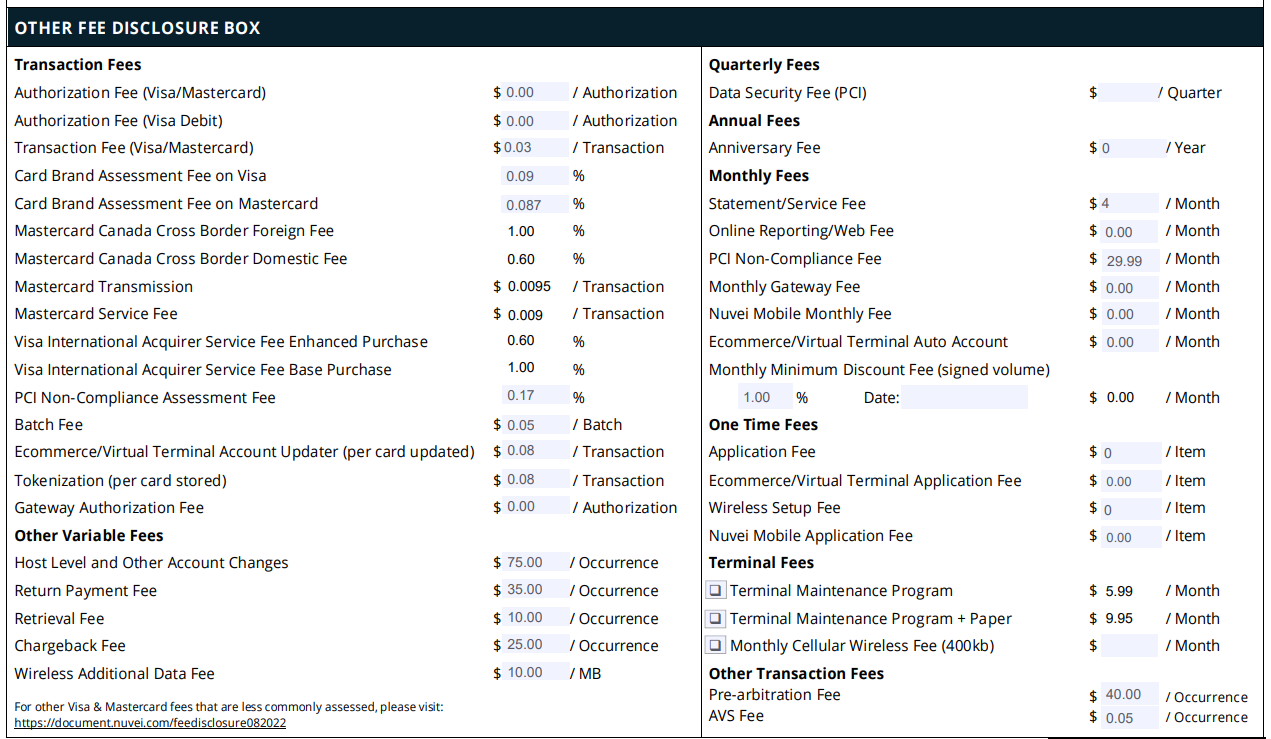Click the PCI Non-Compliance Assessment Fee percent field
Viewport: 1271px width, 739px height.
tap(535, 396)
